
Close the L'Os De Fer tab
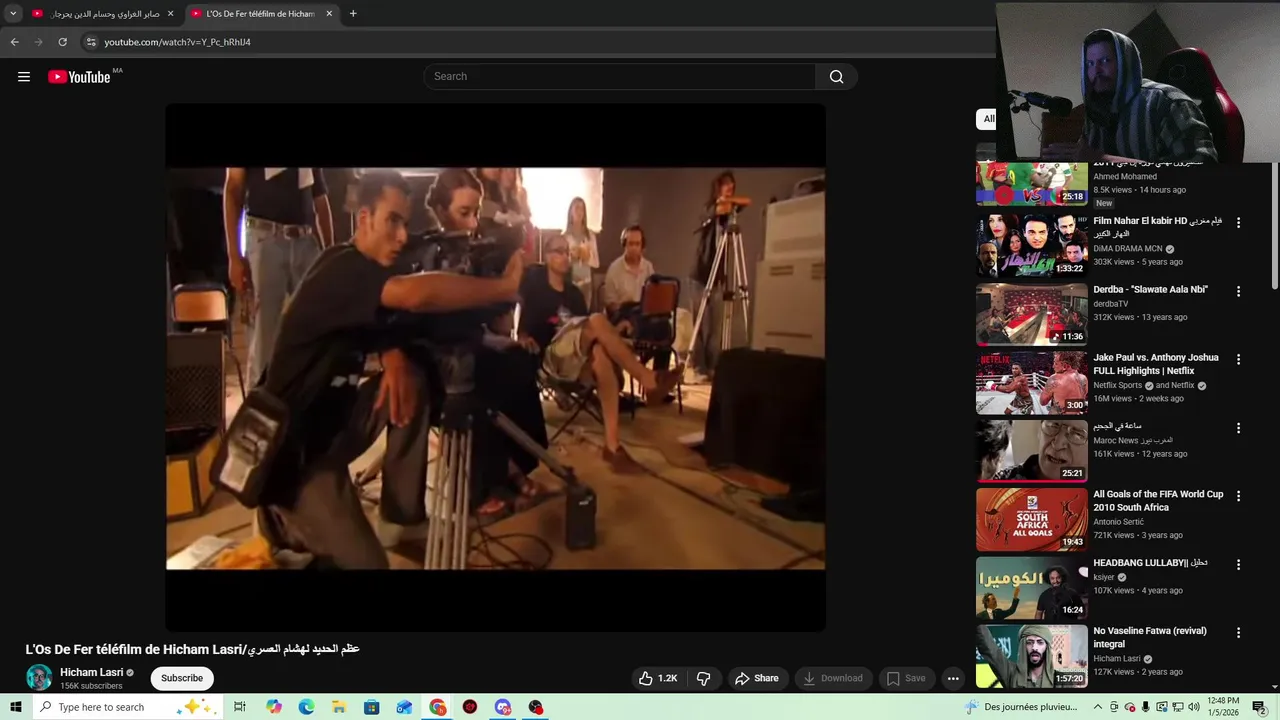pyautogui.click(x=329, y=14)
